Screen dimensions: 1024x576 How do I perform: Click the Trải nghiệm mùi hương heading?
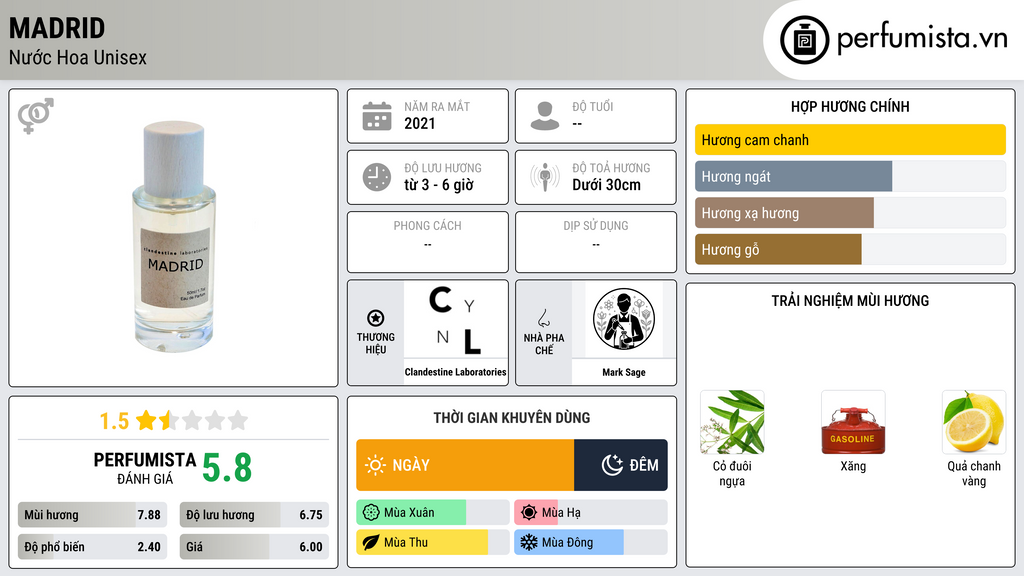click(850, 301)
